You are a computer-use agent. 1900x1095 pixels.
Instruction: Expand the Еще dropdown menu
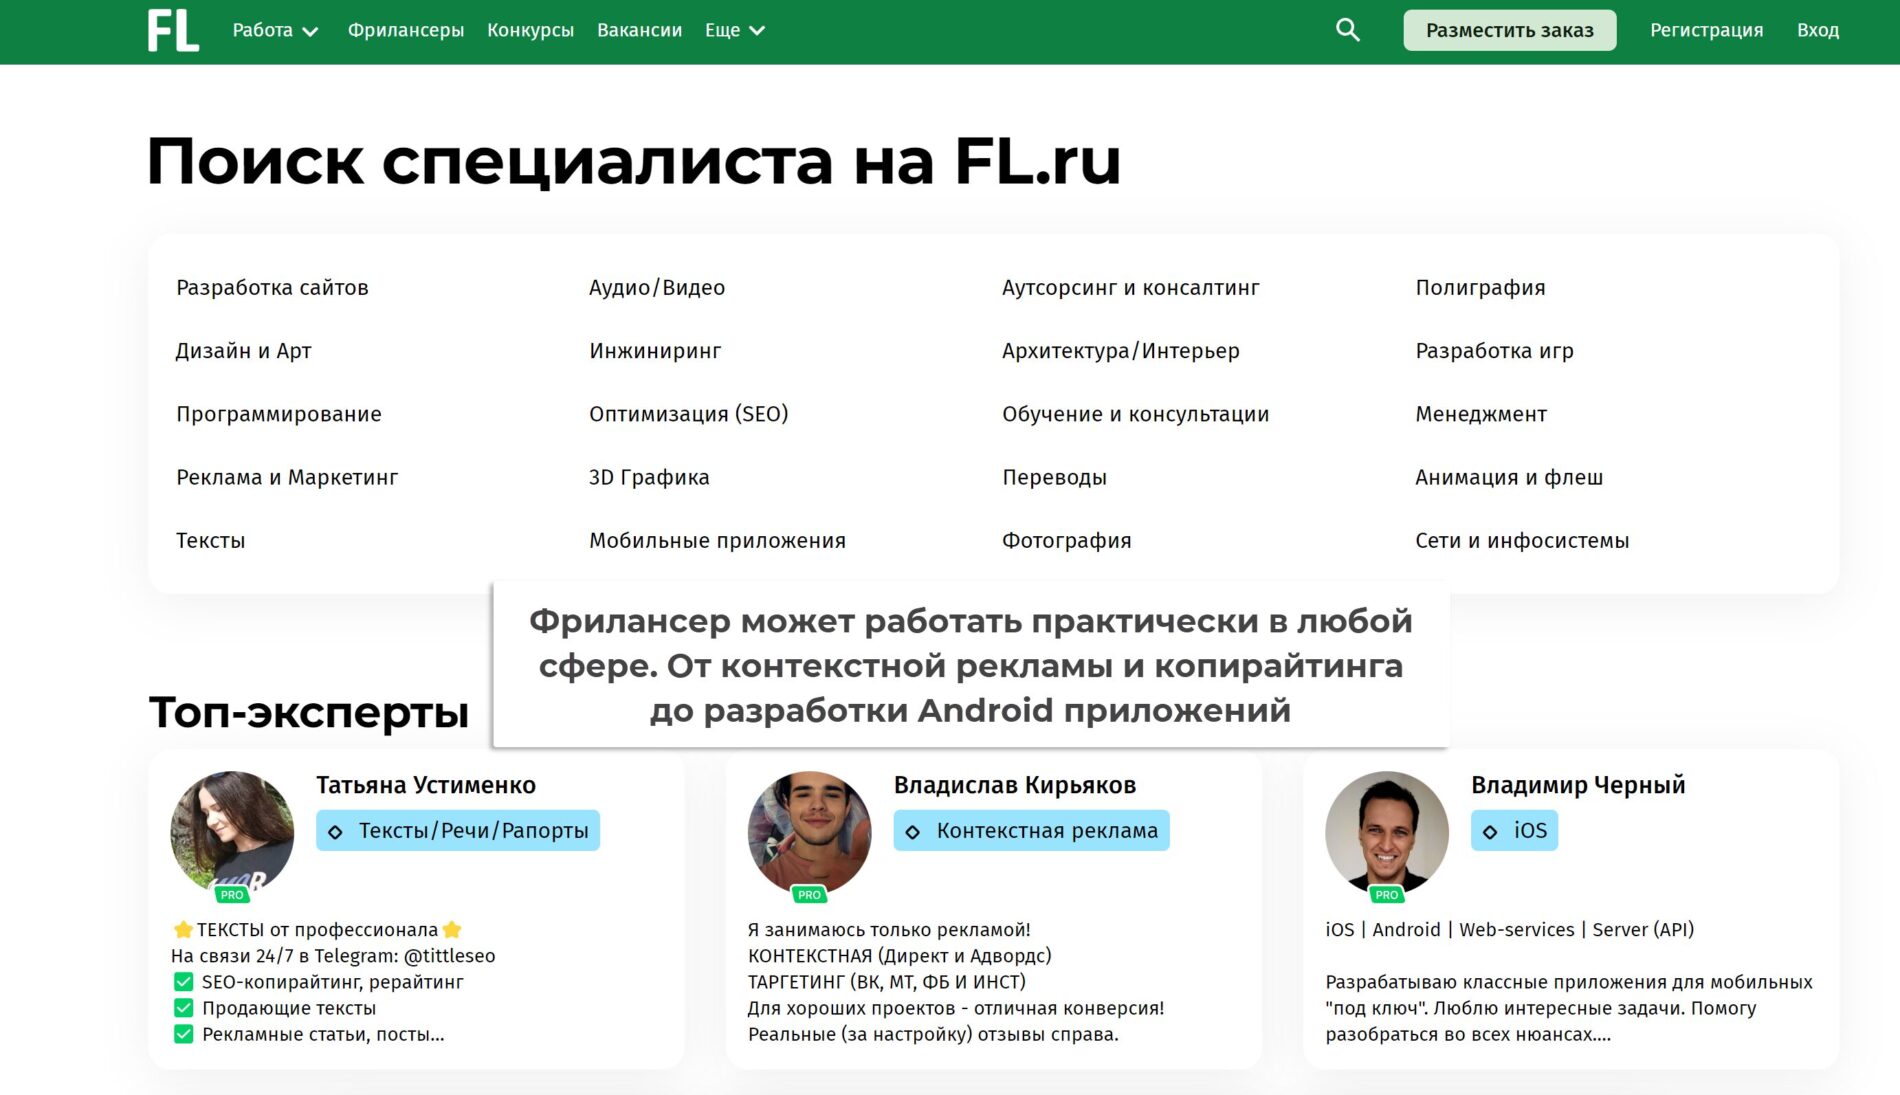click(734, 31)
